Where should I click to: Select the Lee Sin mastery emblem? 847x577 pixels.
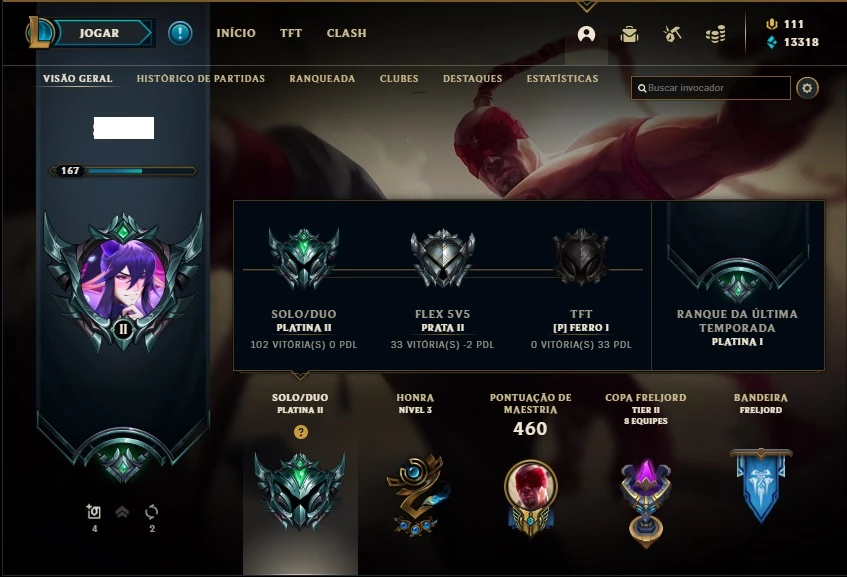530,498
